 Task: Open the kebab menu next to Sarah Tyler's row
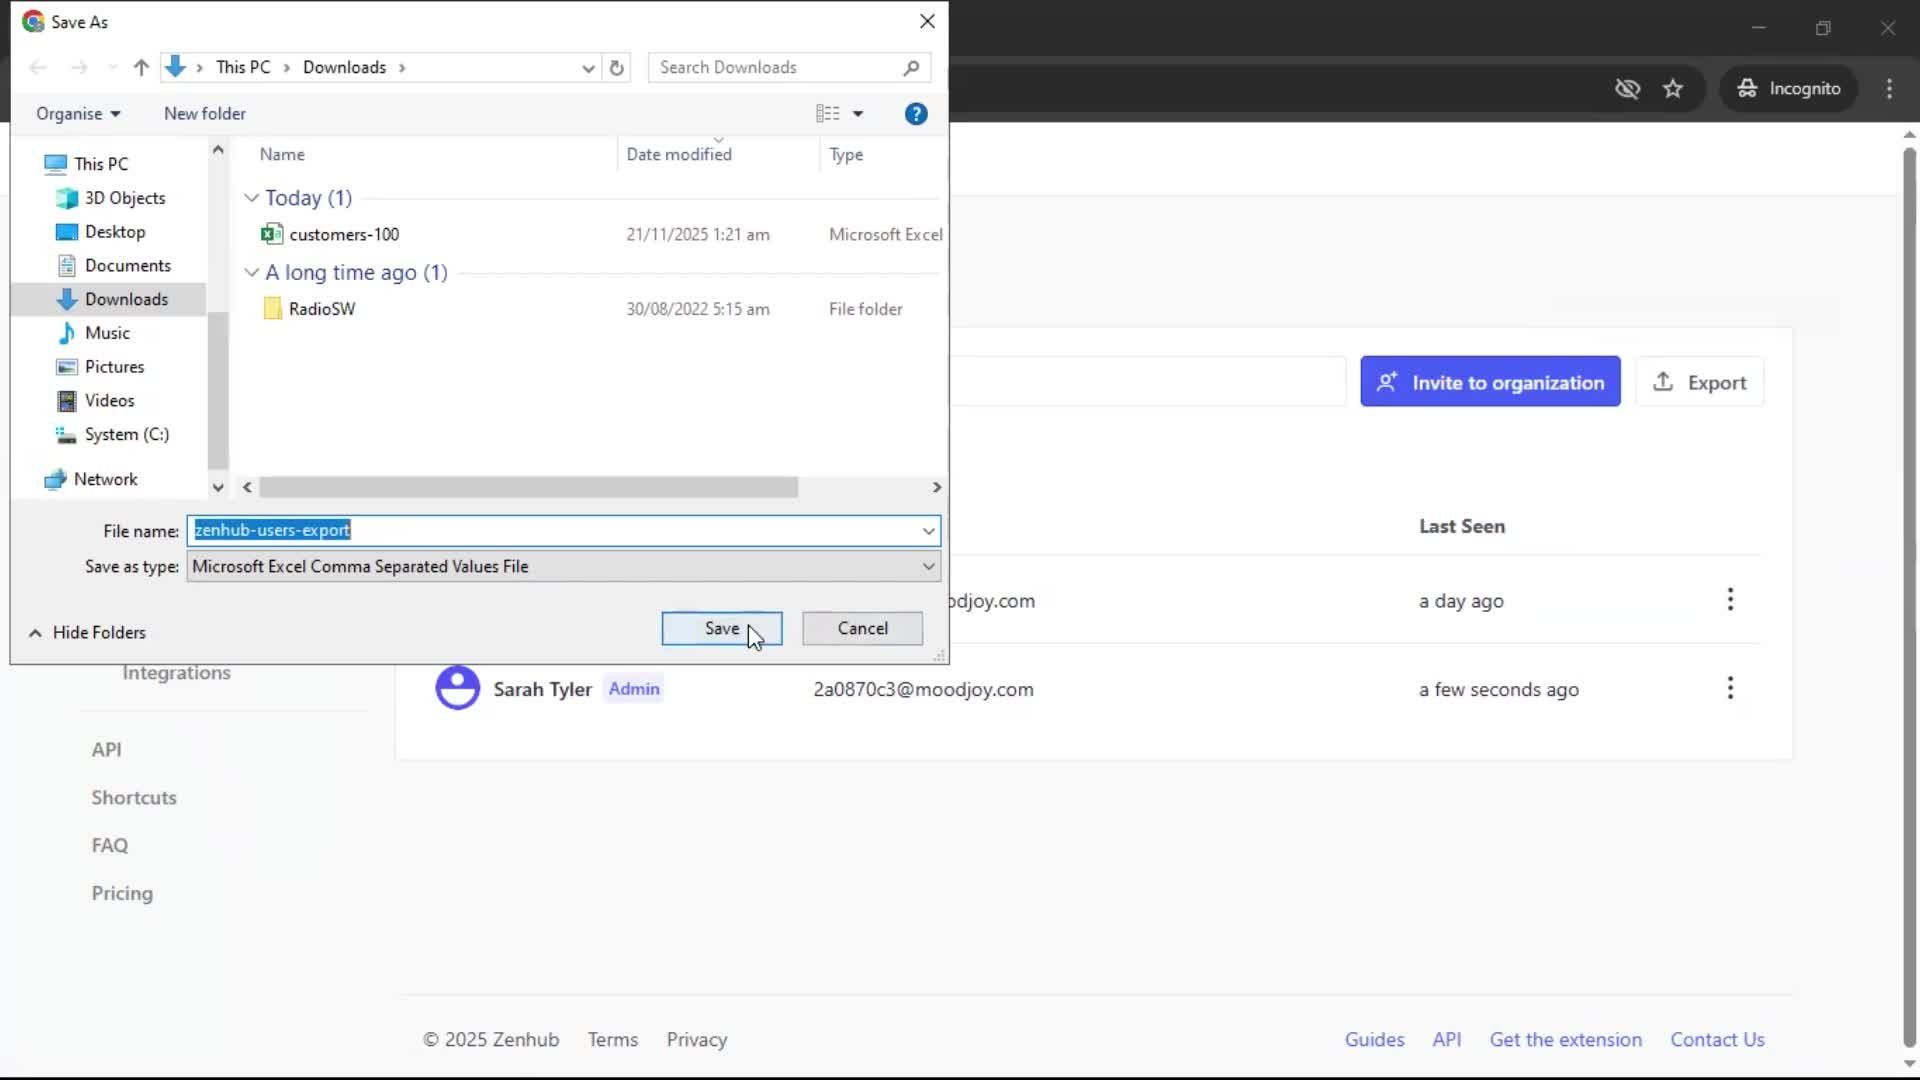coord(1730,687)
